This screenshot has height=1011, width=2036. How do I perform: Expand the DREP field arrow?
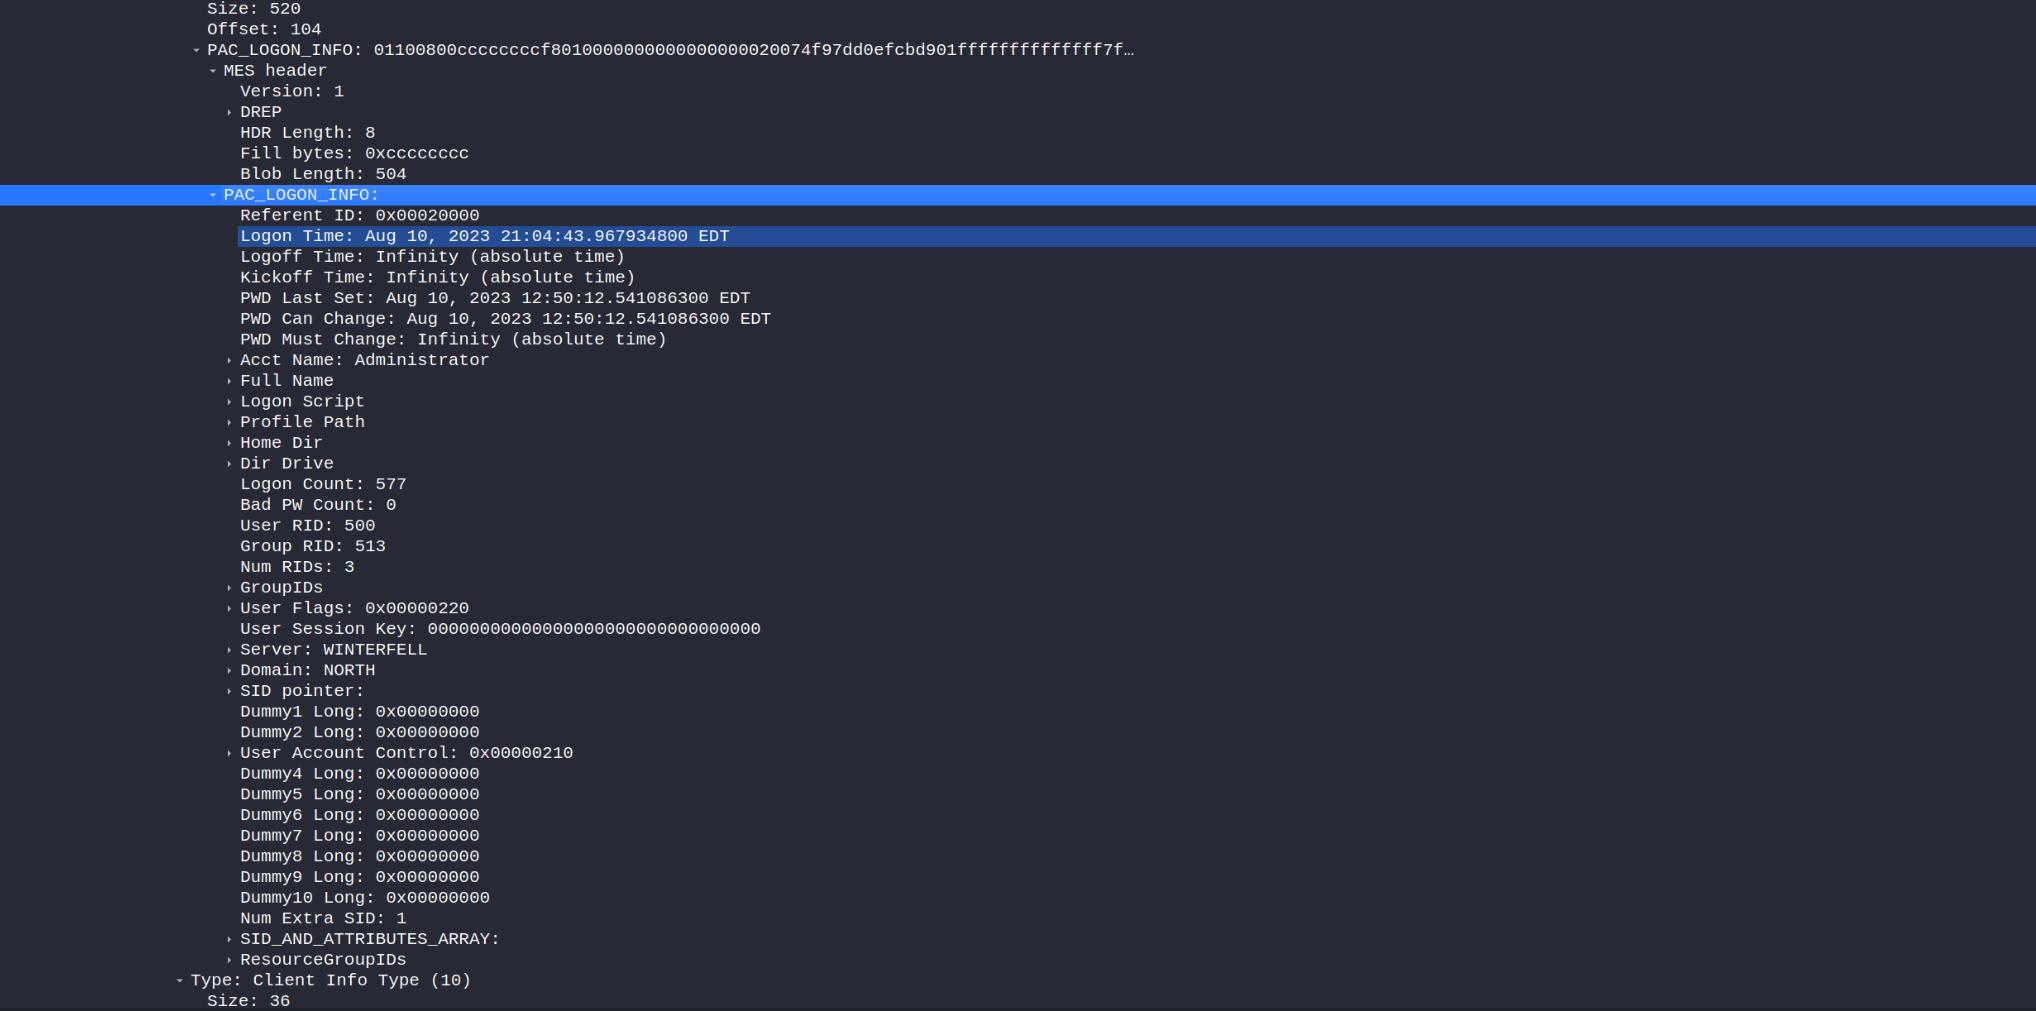(229, 113)
